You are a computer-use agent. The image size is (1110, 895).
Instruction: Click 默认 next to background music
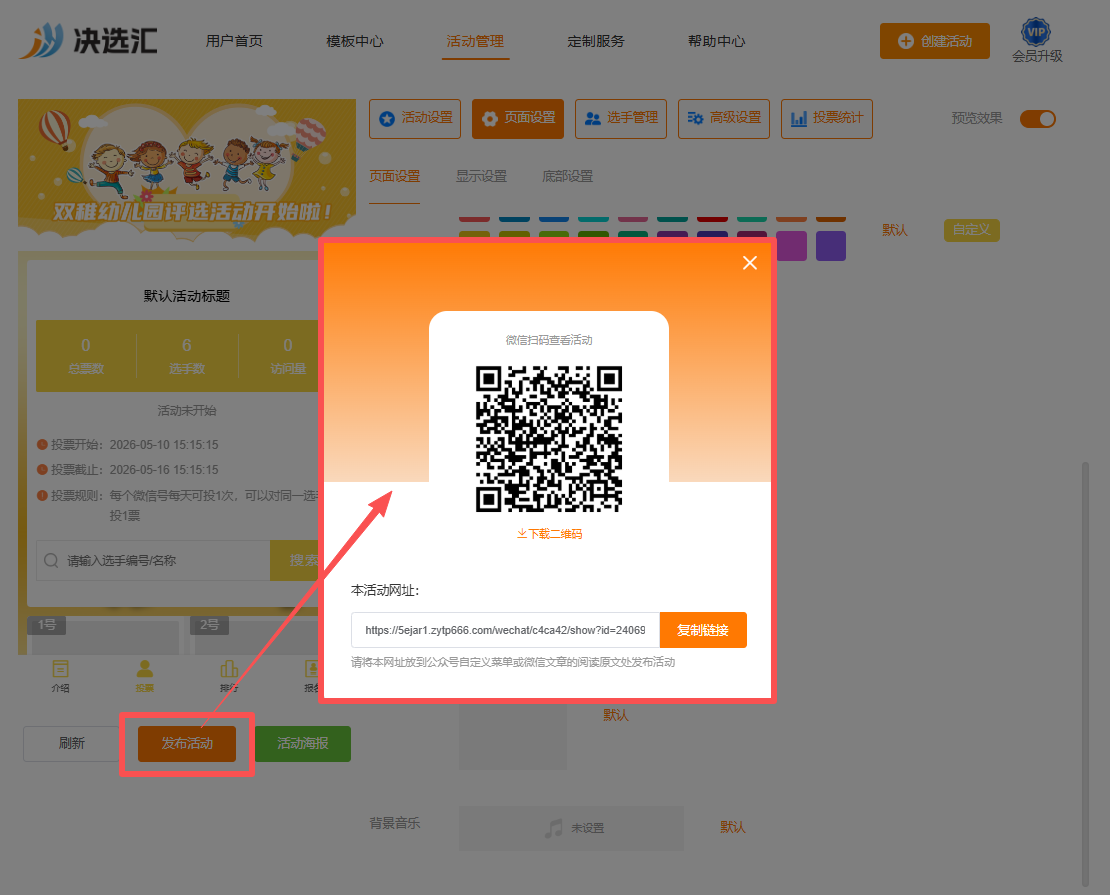coord(733,827)
